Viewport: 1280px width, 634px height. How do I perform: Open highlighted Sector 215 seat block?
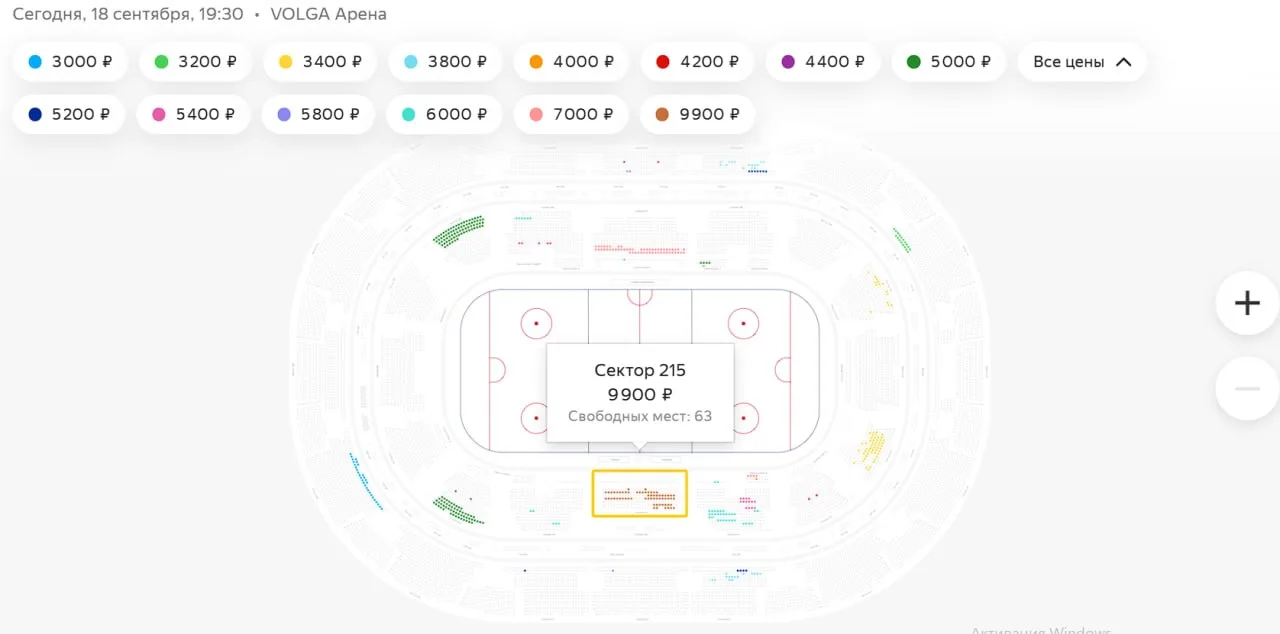(x=640, y=494)
